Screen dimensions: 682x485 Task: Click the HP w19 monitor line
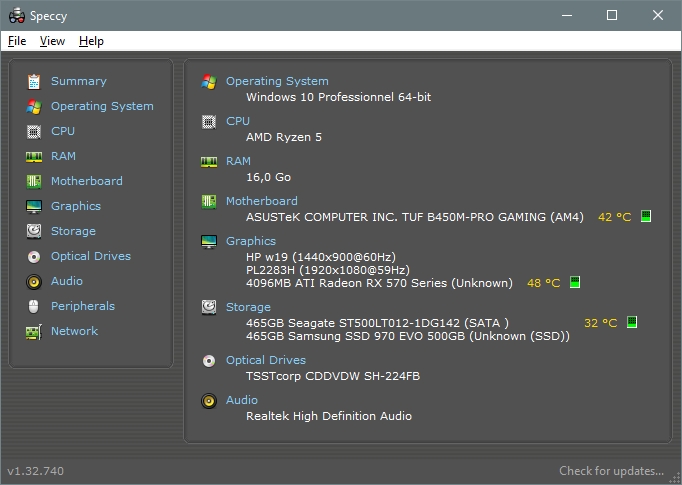click(321, 257)
